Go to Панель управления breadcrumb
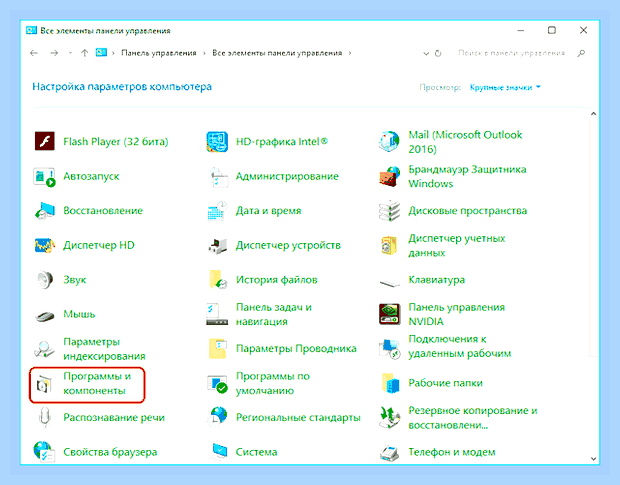The width and height of the screenshot is (620, 485). coord(159,53)
